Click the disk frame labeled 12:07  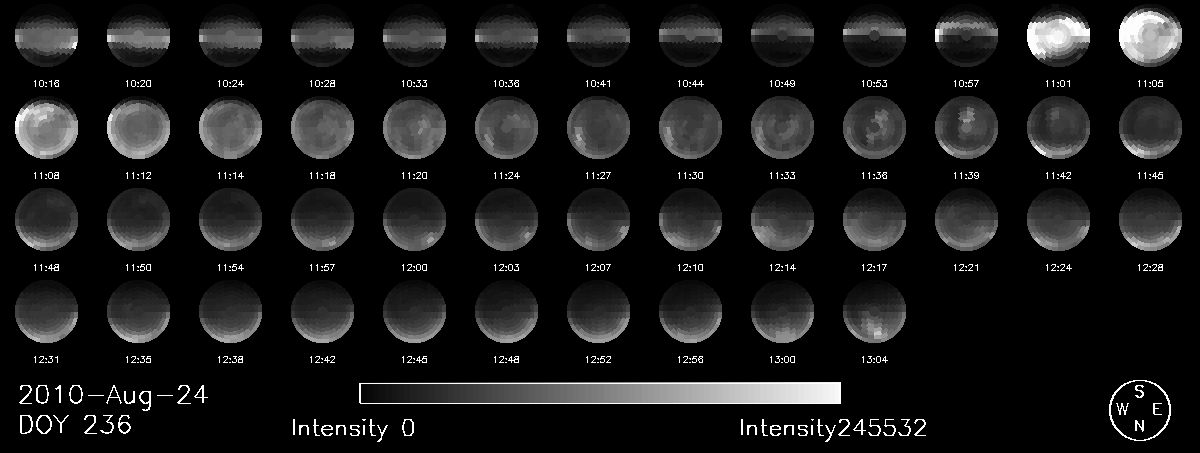coord(599,221)
